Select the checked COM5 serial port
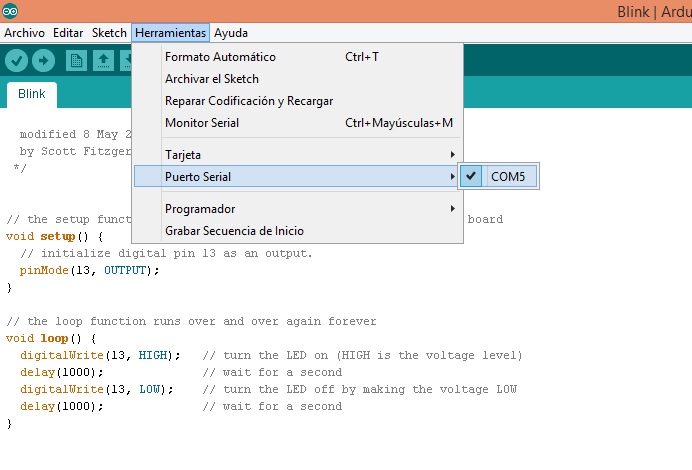 click(498, 177)
